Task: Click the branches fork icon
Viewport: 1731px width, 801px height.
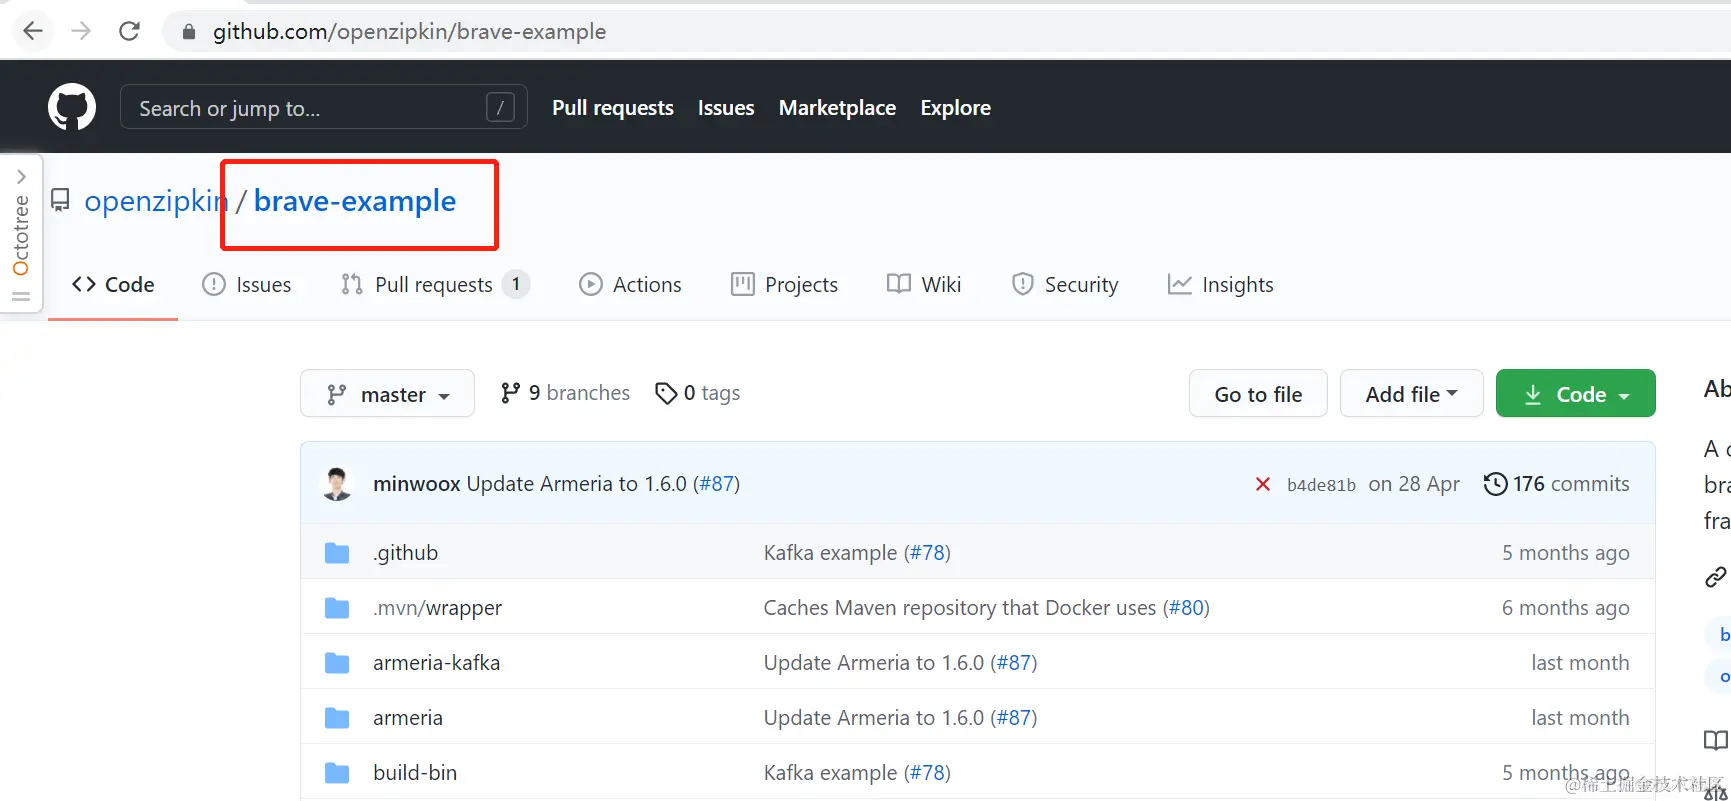Action: pos(510,393)
